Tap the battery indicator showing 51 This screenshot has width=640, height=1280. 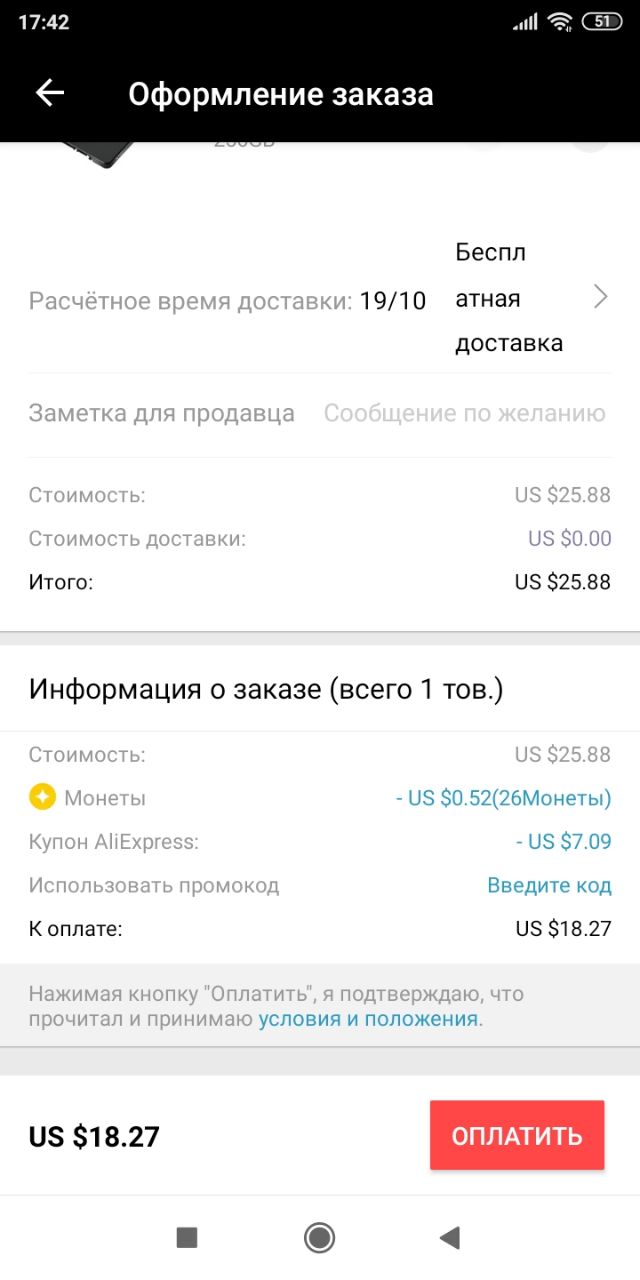click(601, 21)
